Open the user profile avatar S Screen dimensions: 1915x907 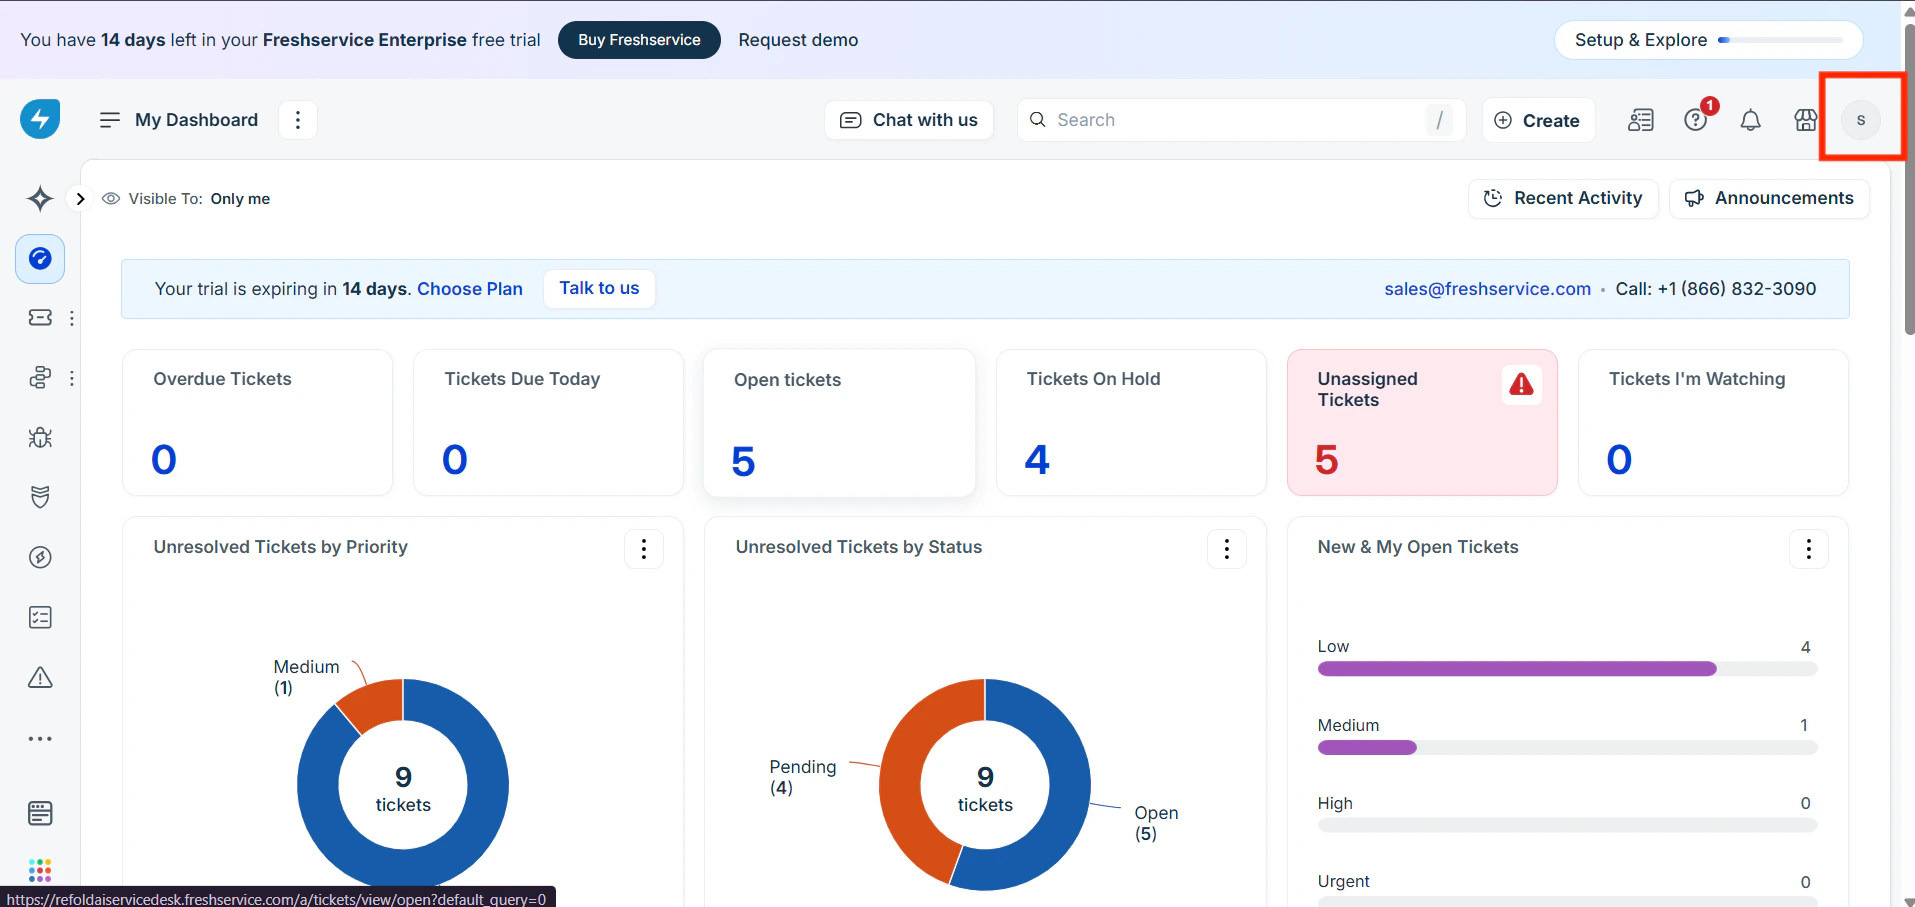point(1861,120)
